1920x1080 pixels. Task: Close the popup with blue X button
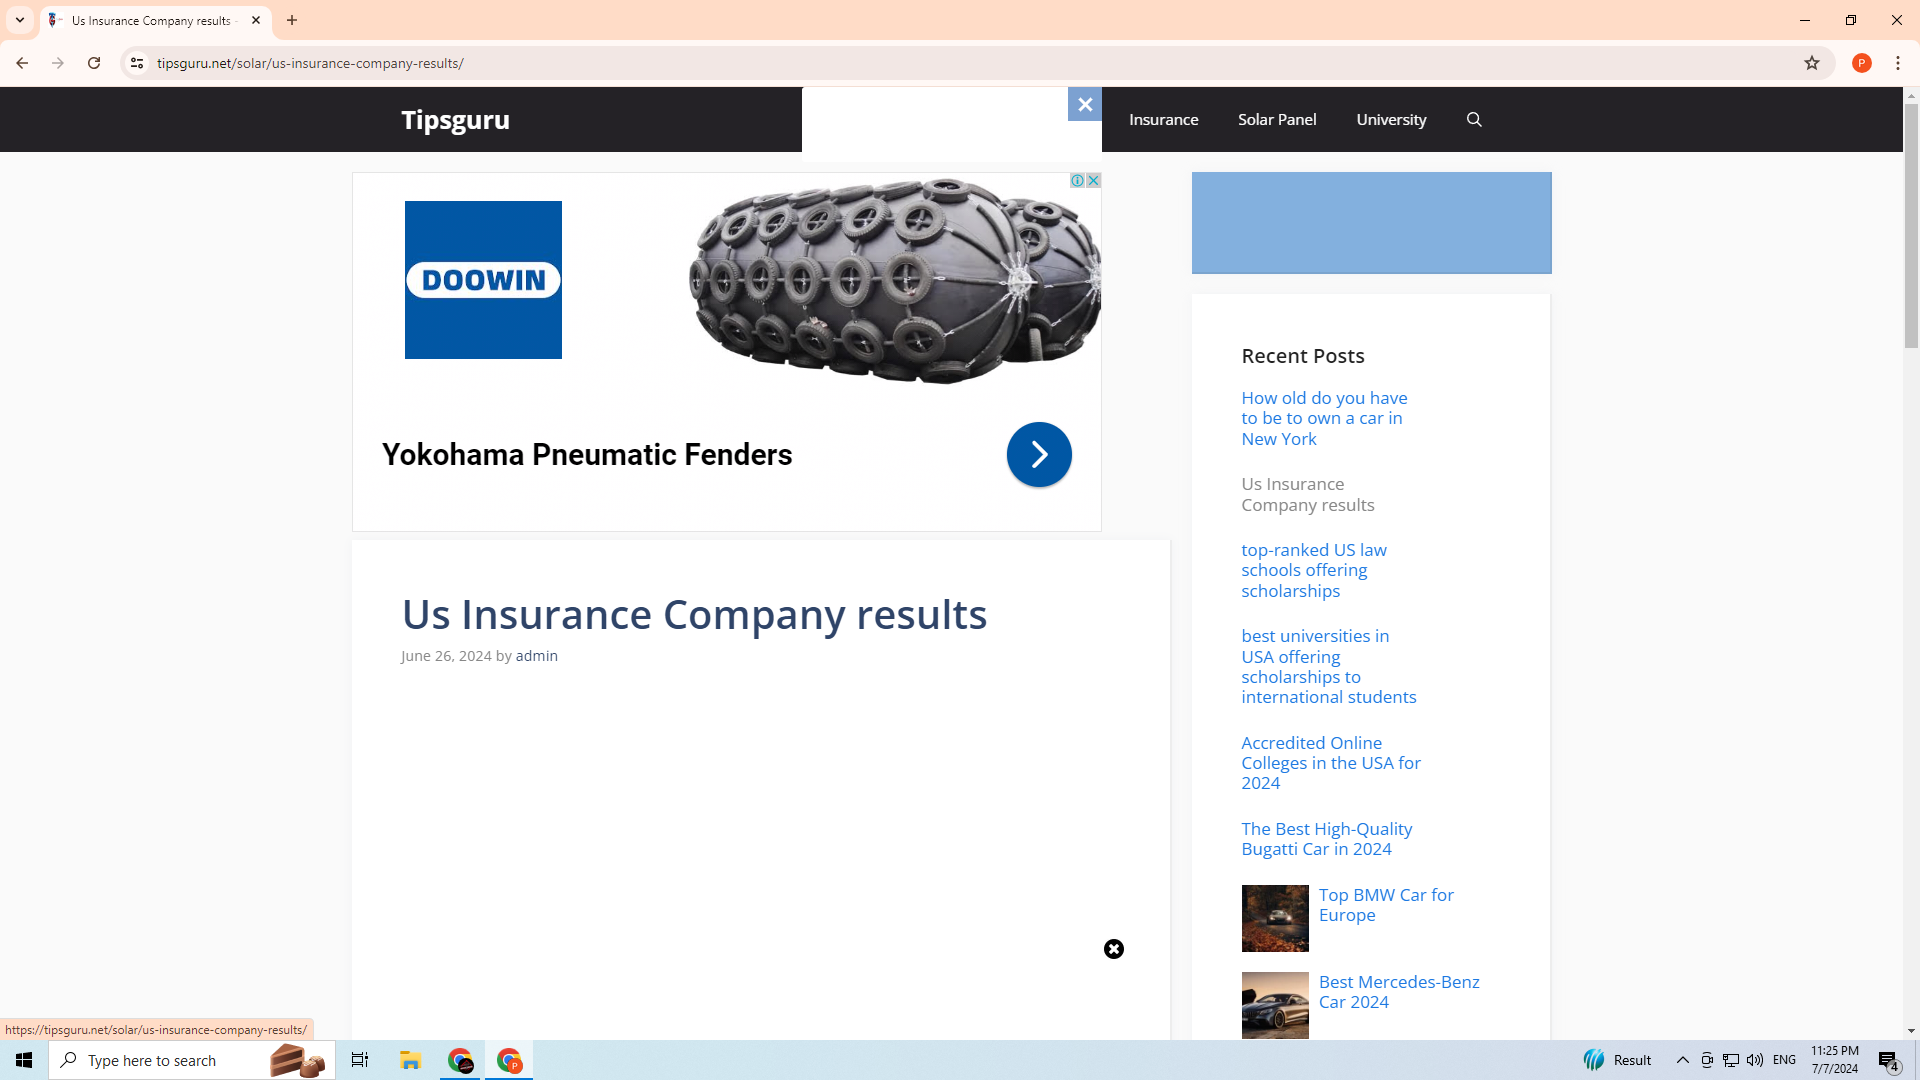point(1084,104)
